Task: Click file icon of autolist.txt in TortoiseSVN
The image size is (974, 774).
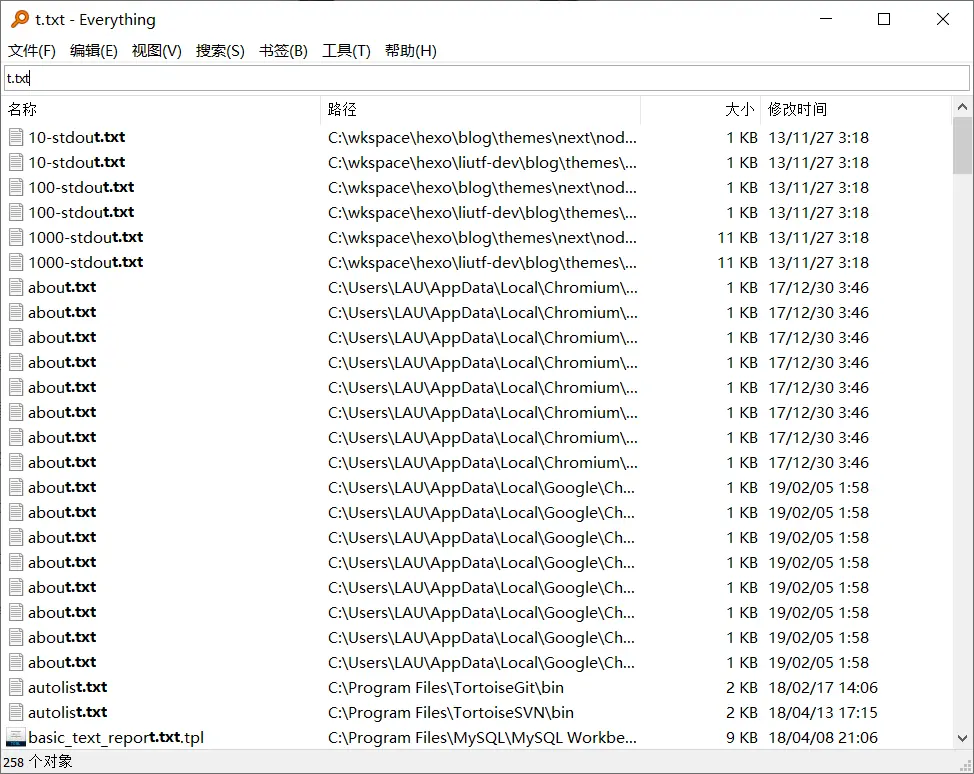Action: (x=16, y=713)
